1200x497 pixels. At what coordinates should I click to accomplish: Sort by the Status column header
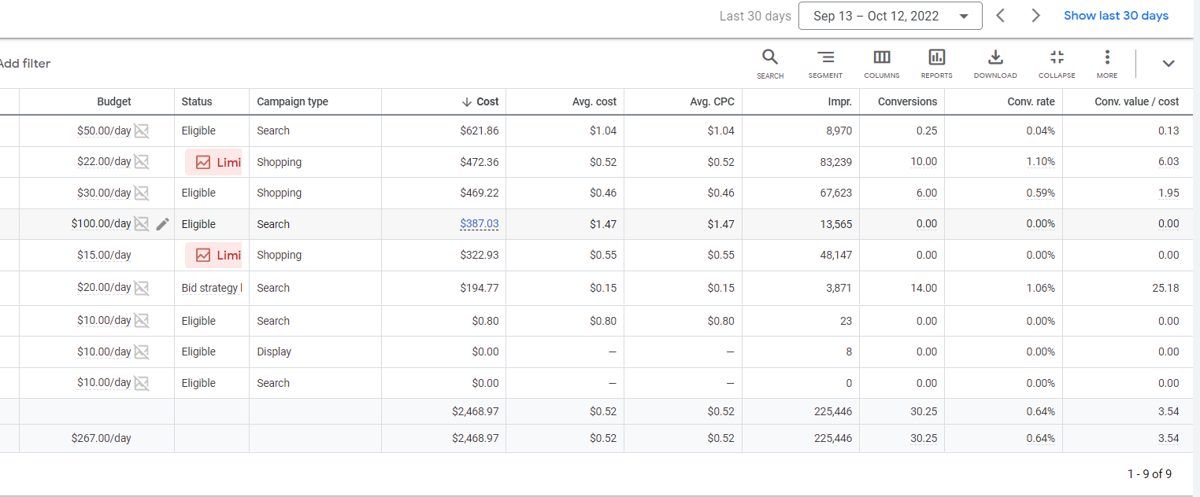pos(197,102)
